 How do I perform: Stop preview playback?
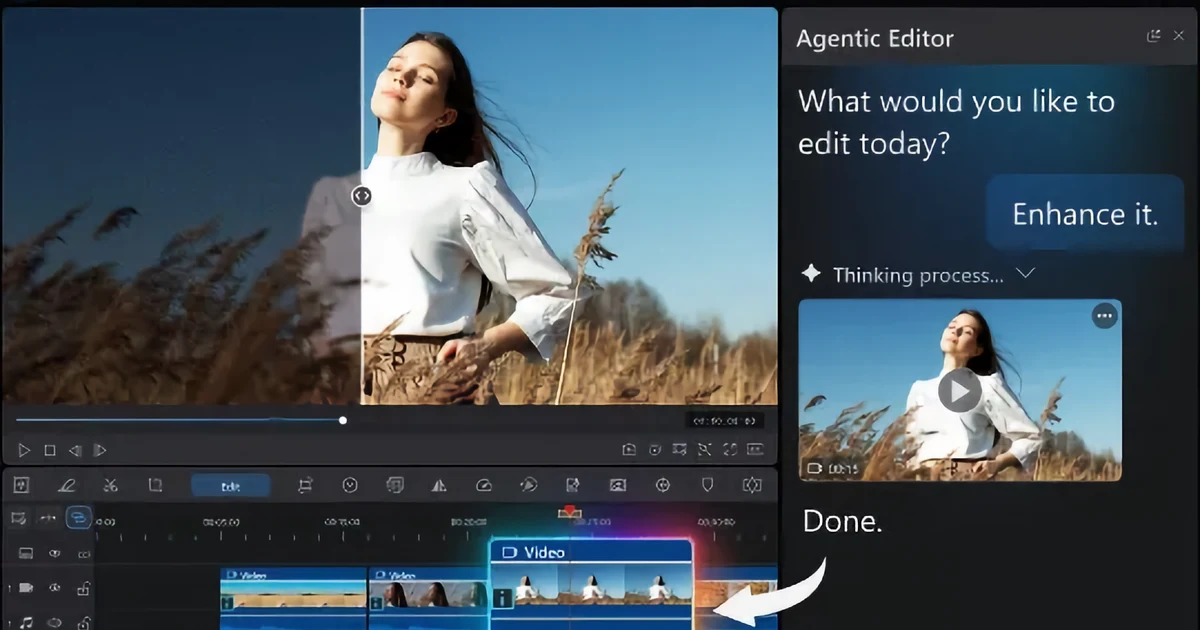(x=49, y=450)
